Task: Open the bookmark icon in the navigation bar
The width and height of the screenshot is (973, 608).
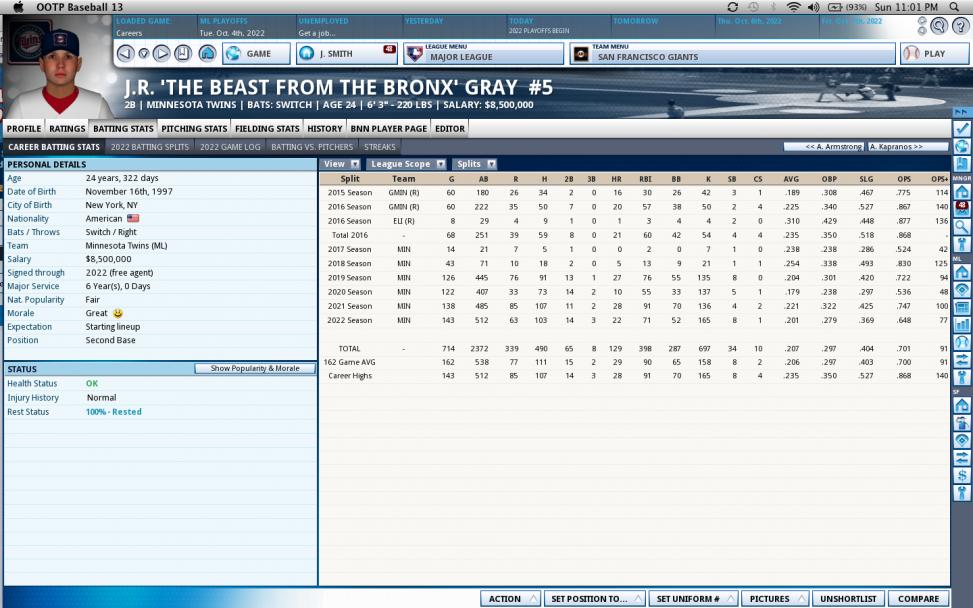Action: (x=183, y=53)
